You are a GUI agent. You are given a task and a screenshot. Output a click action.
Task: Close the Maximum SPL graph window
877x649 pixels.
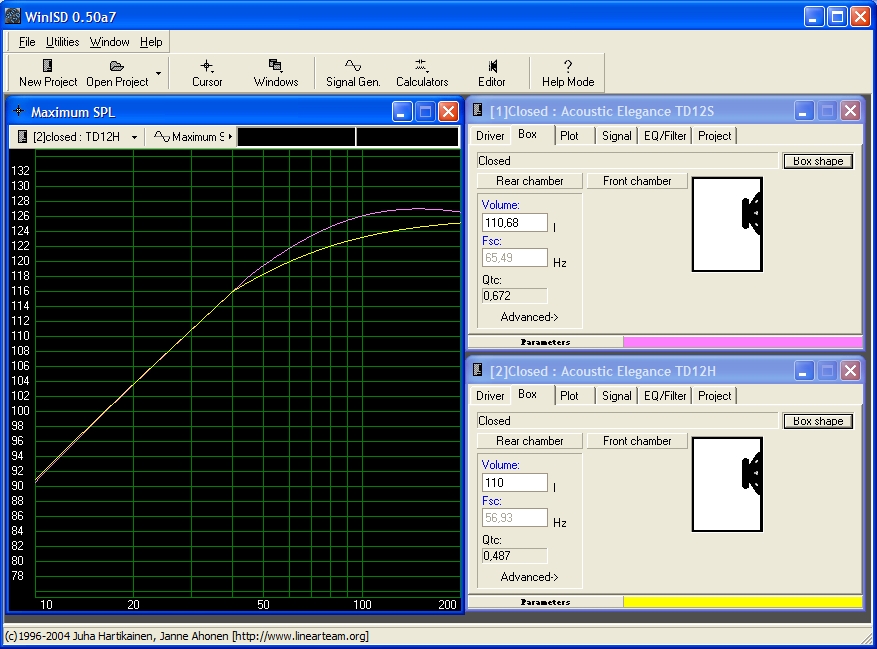449,112
